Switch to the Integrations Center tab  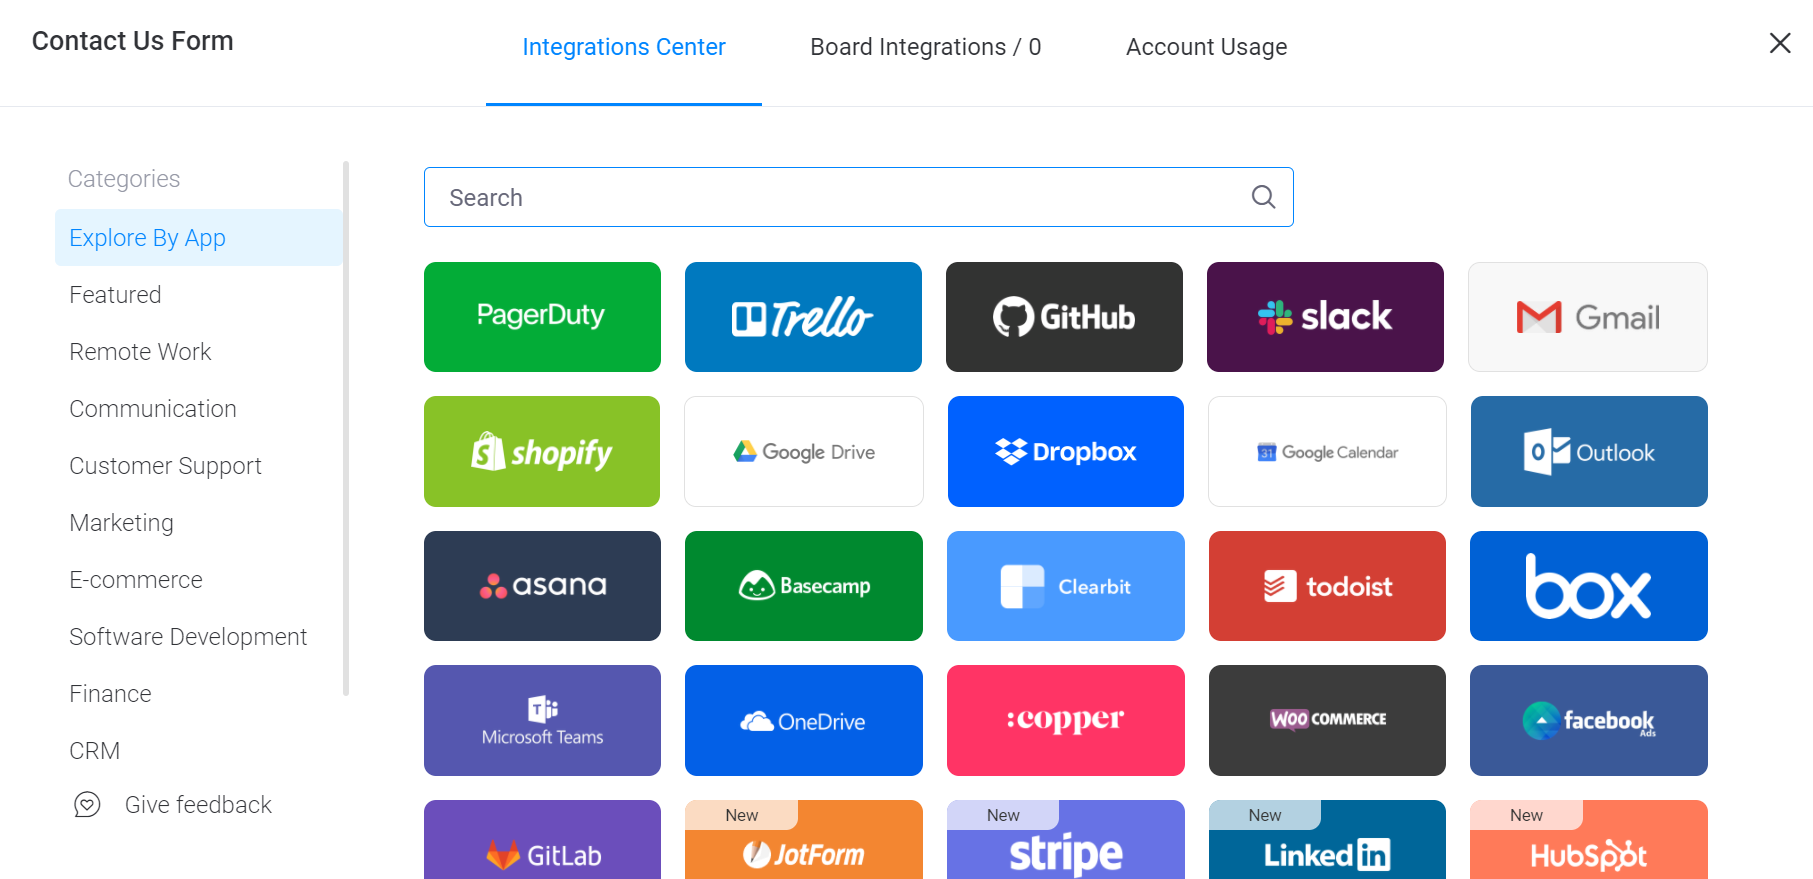click(624, 47)
